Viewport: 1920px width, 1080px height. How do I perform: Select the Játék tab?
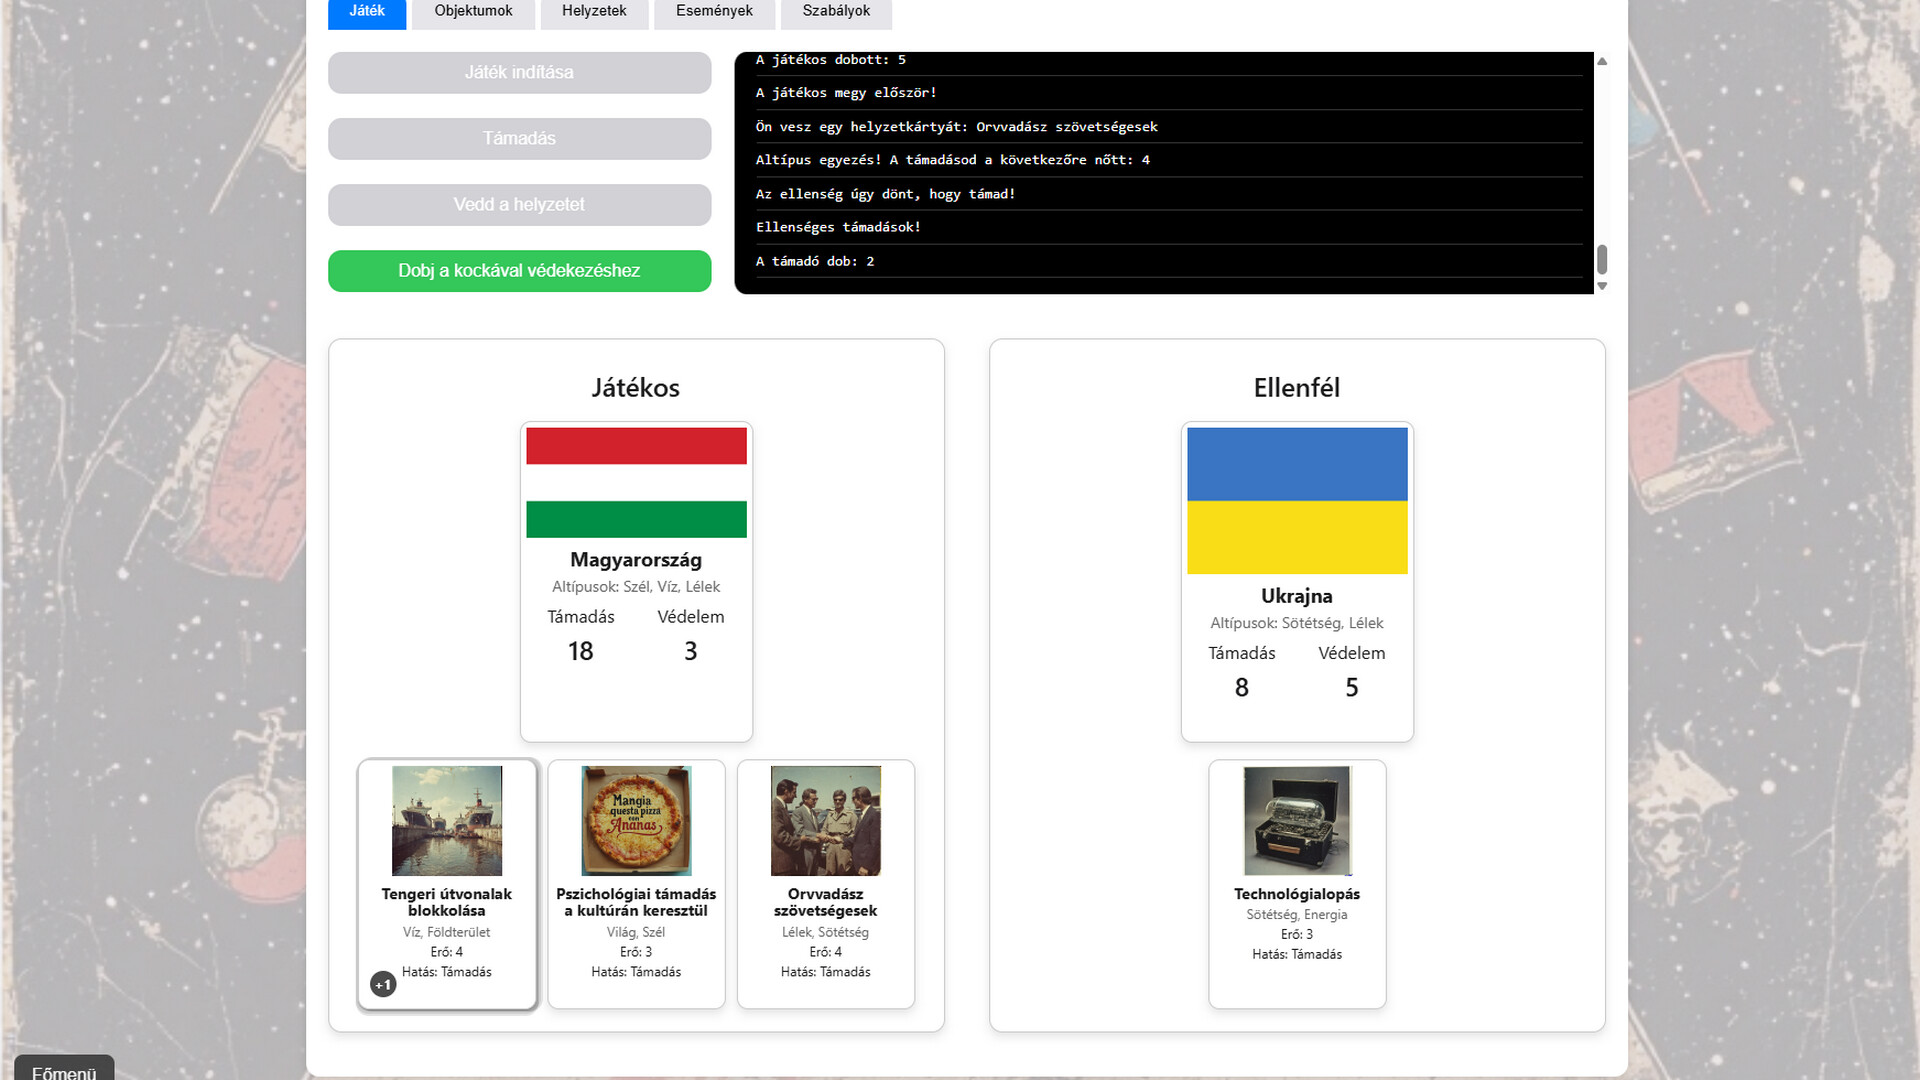pos(367,11)
